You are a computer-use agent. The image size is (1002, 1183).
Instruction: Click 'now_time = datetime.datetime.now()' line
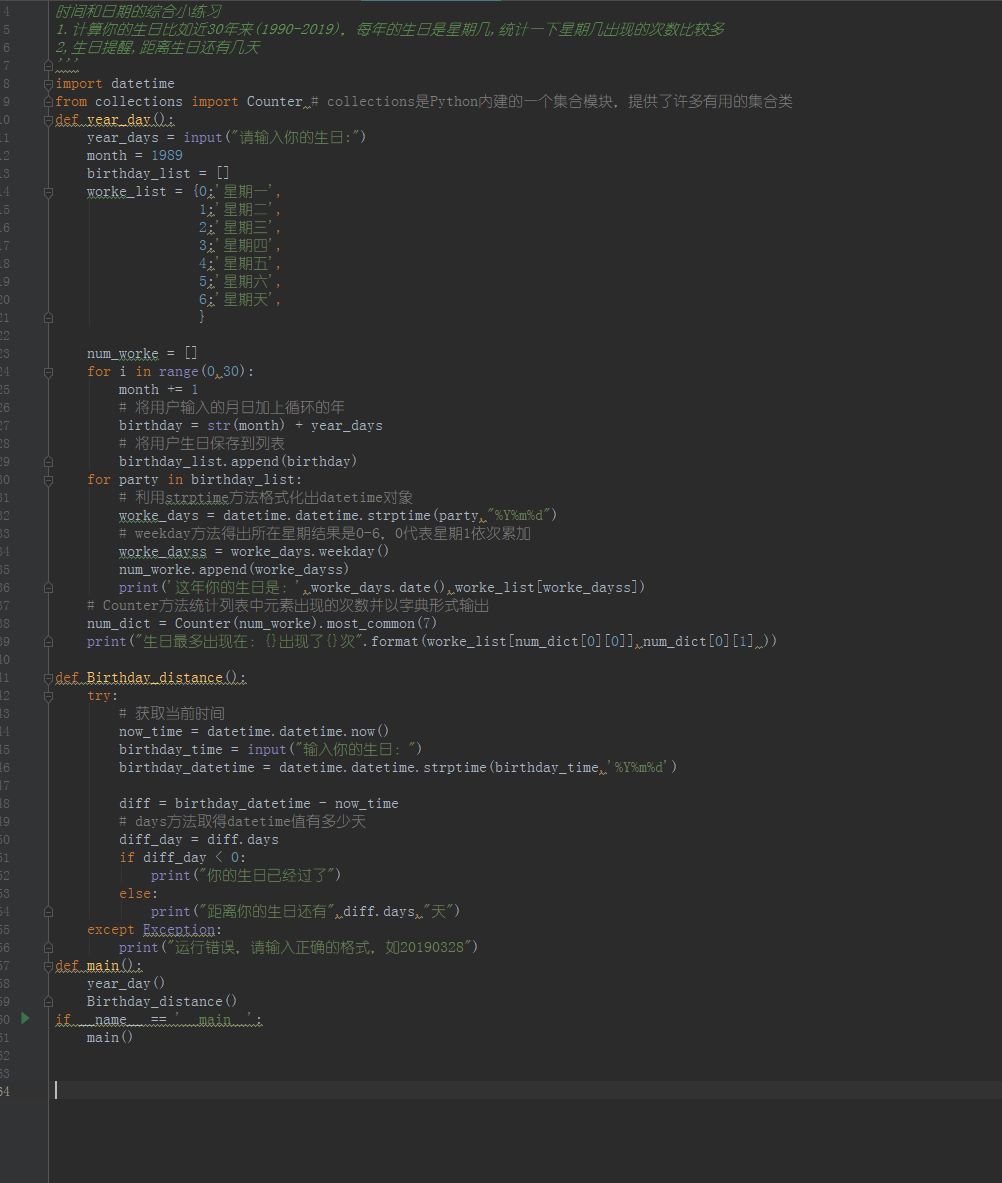point(254,731)
